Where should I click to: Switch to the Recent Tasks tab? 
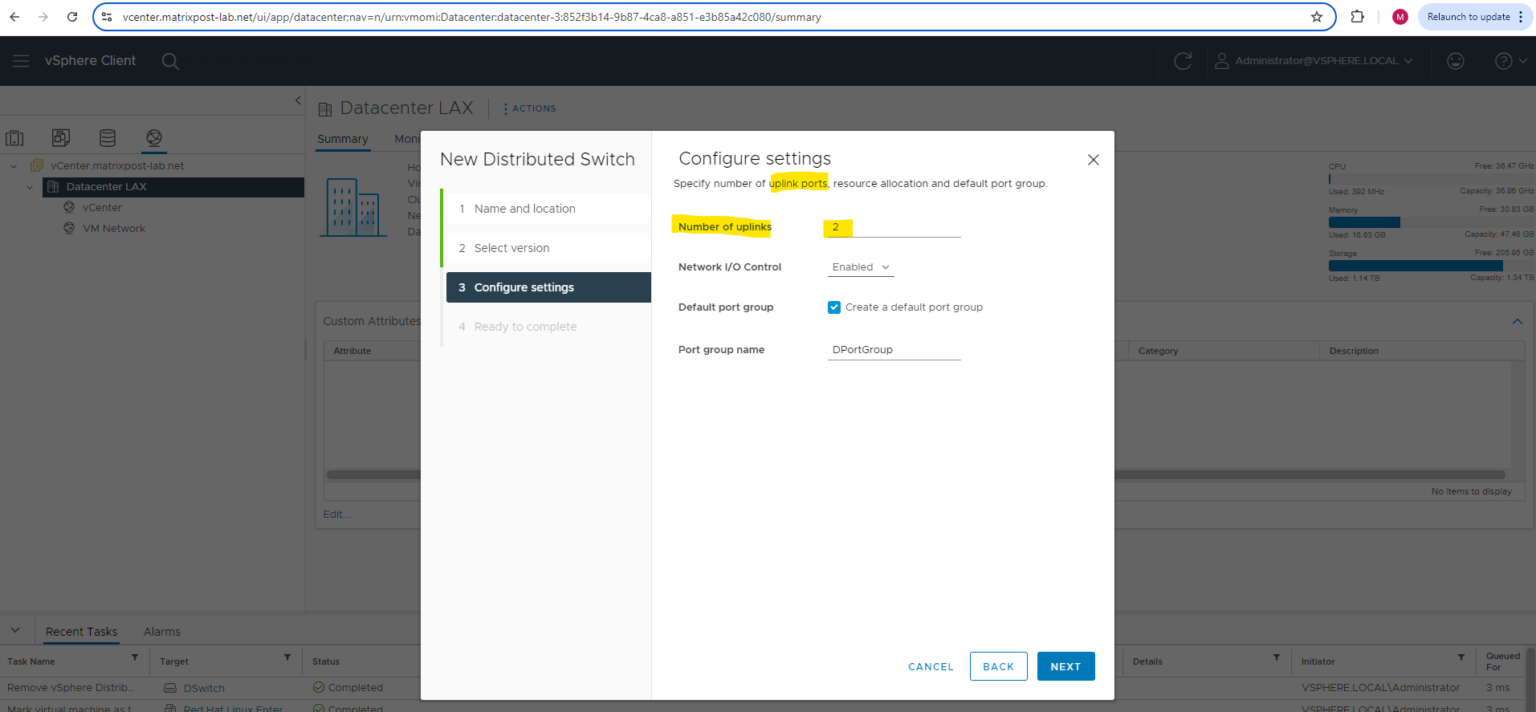coord(81,632)
